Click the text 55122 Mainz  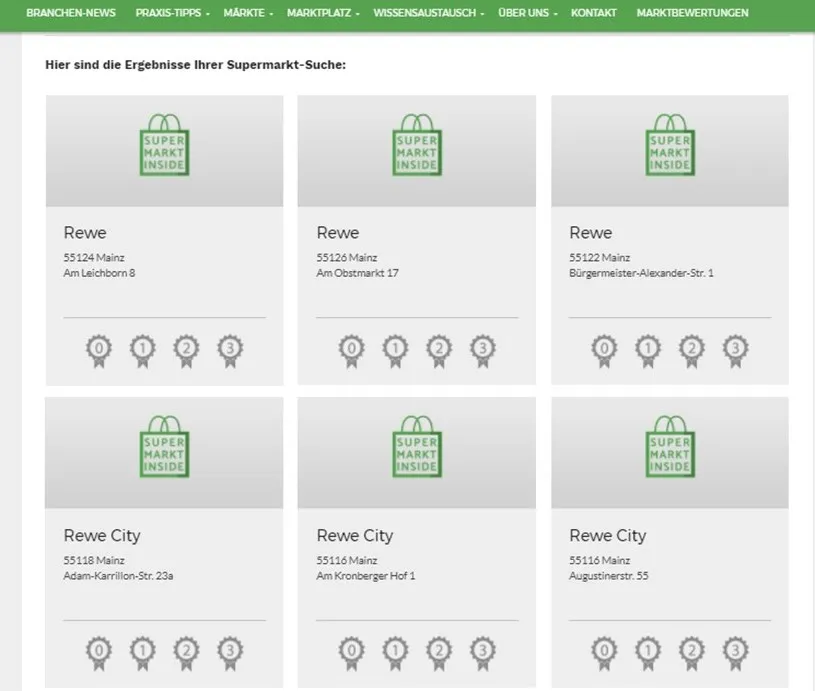[599, 257]
